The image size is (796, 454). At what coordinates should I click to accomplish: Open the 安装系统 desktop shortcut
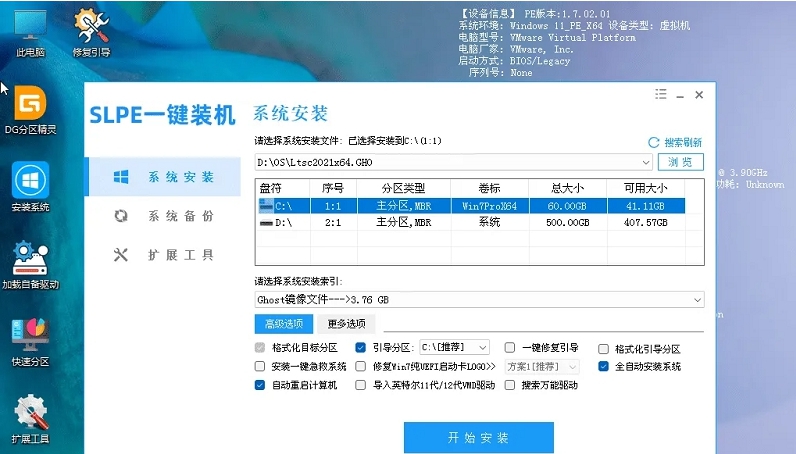30,187
